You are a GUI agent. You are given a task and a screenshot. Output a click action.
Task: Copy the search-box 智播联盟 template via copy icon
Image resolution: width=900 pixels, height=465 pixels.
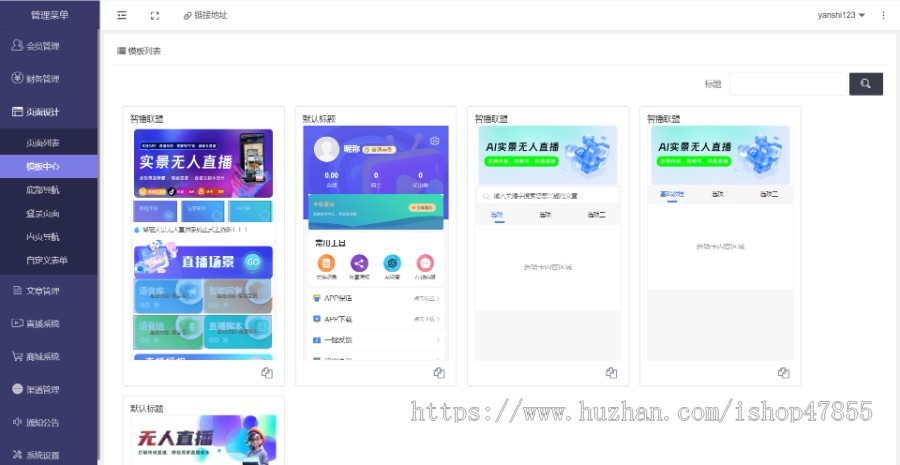pos(611,373)
